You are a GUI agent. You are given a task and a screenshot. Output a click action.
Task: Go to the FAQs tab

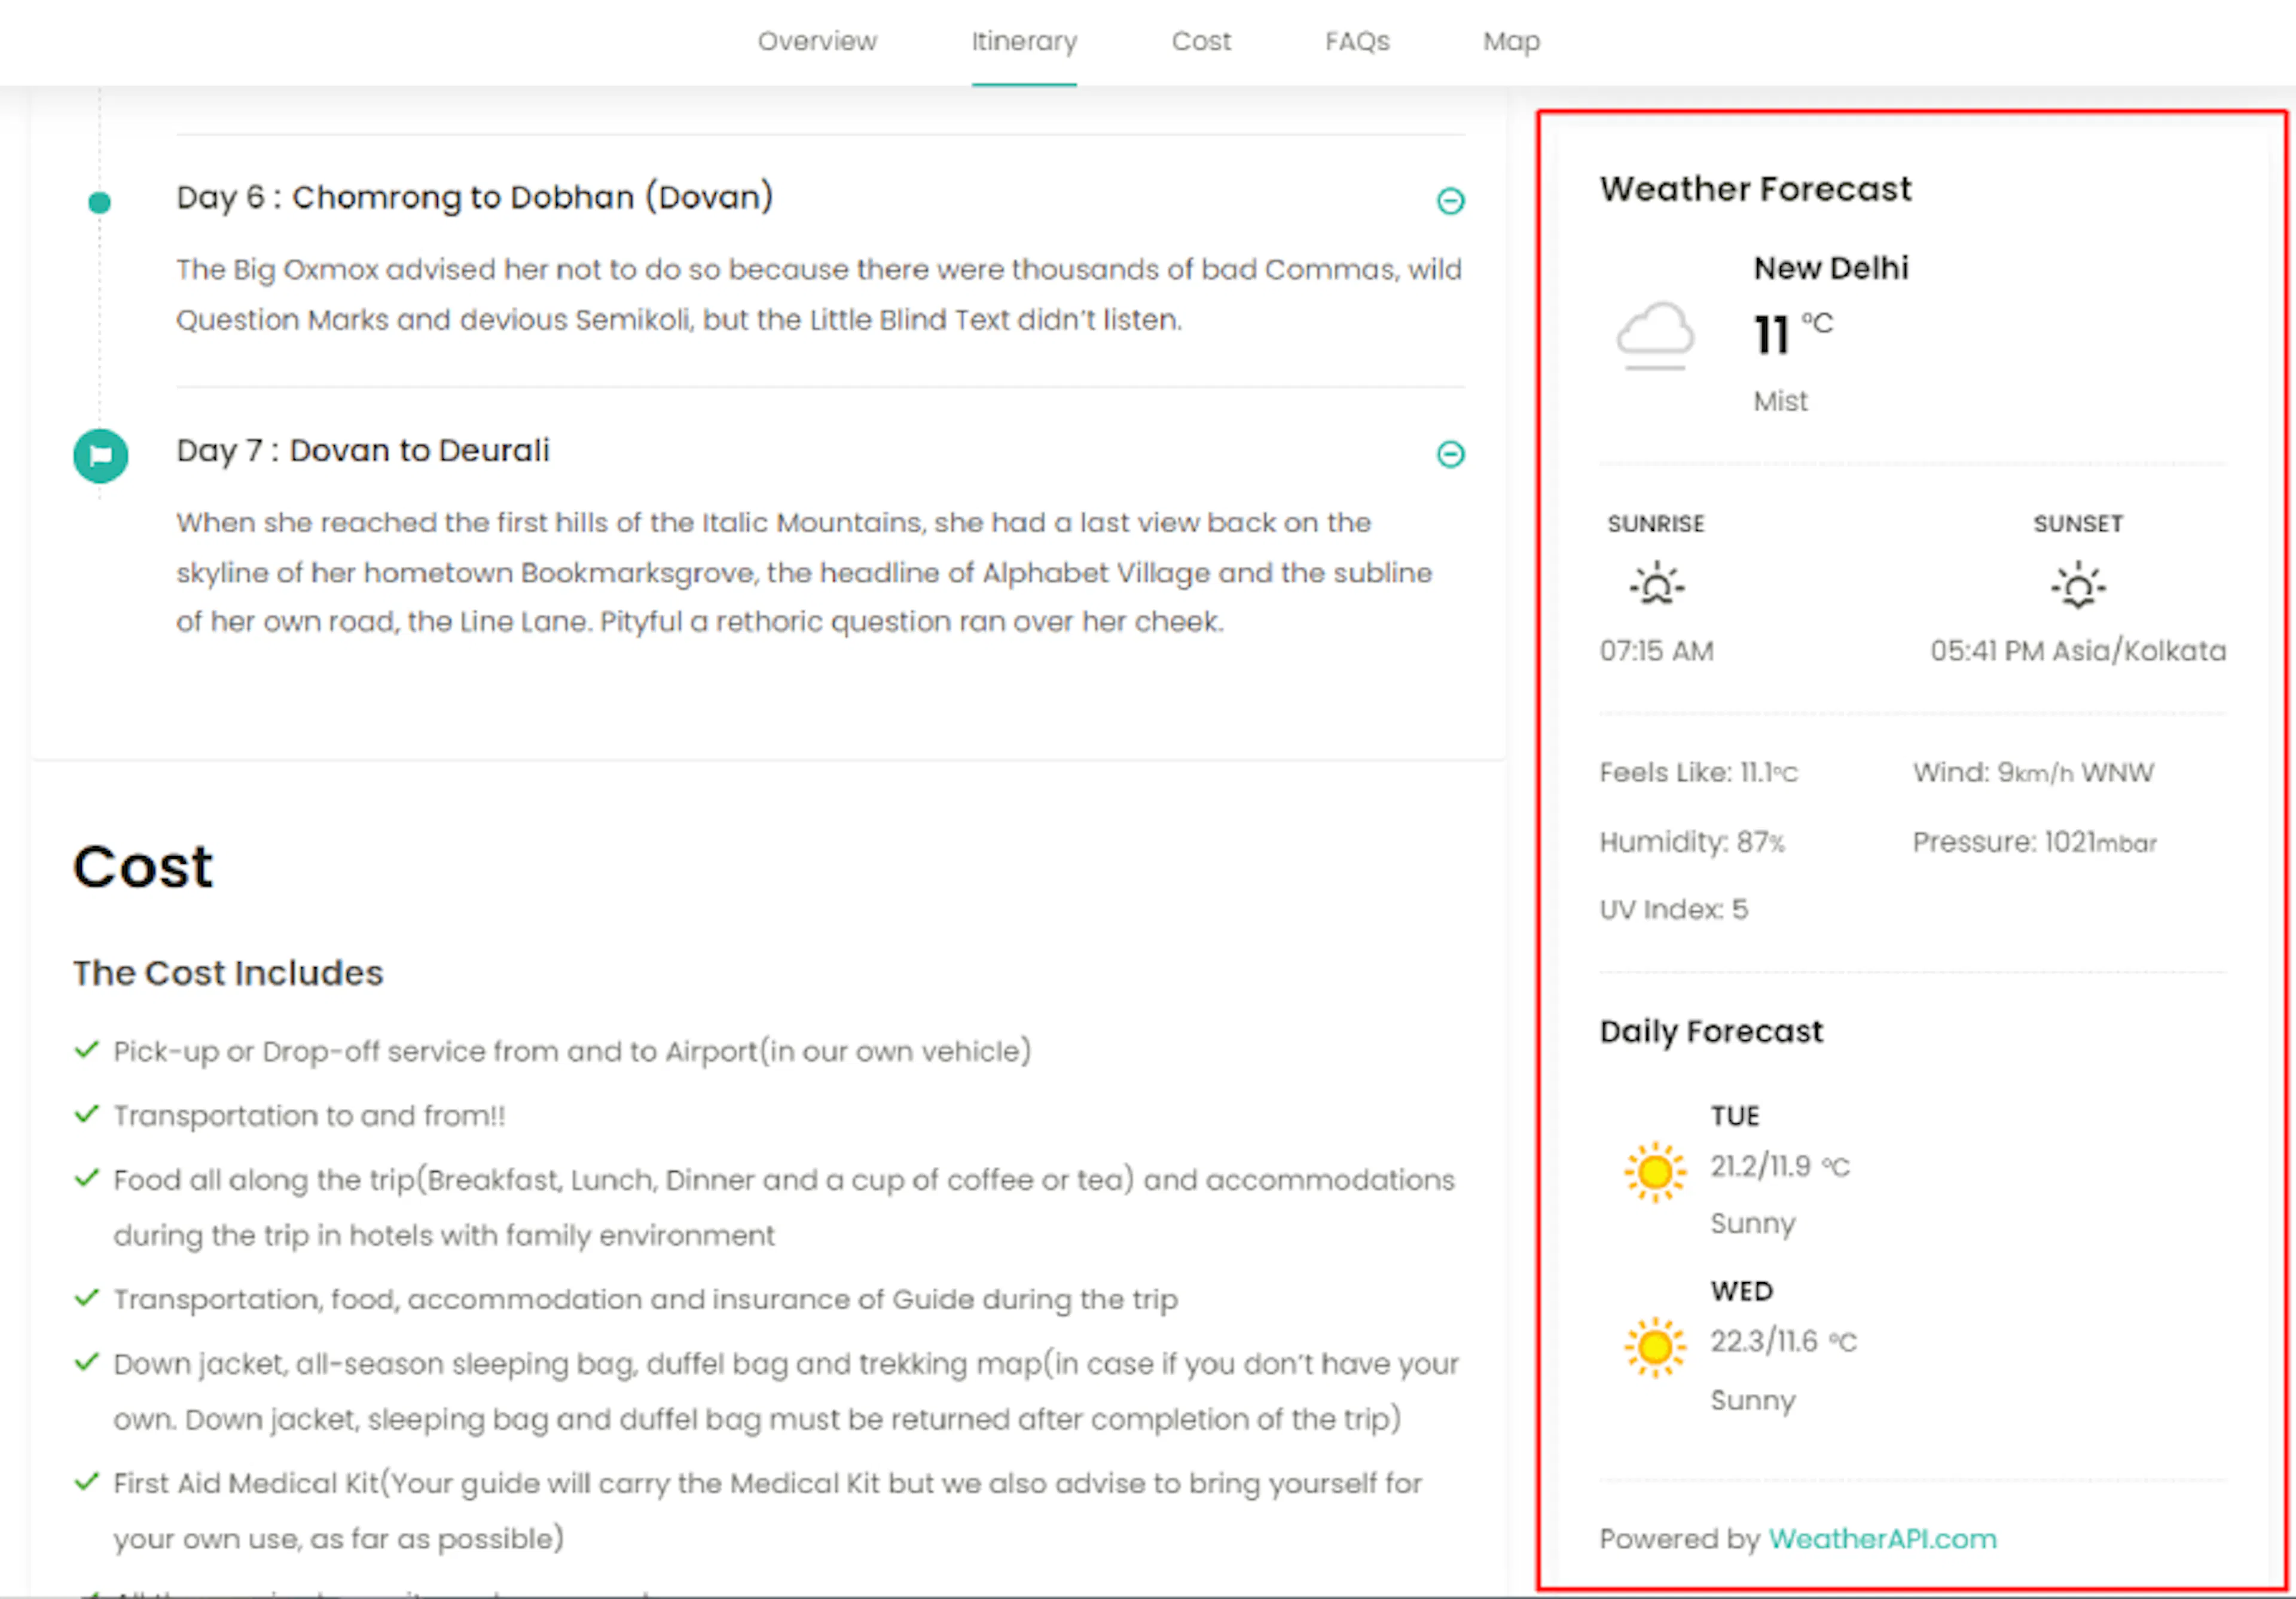coord(1357,41)
